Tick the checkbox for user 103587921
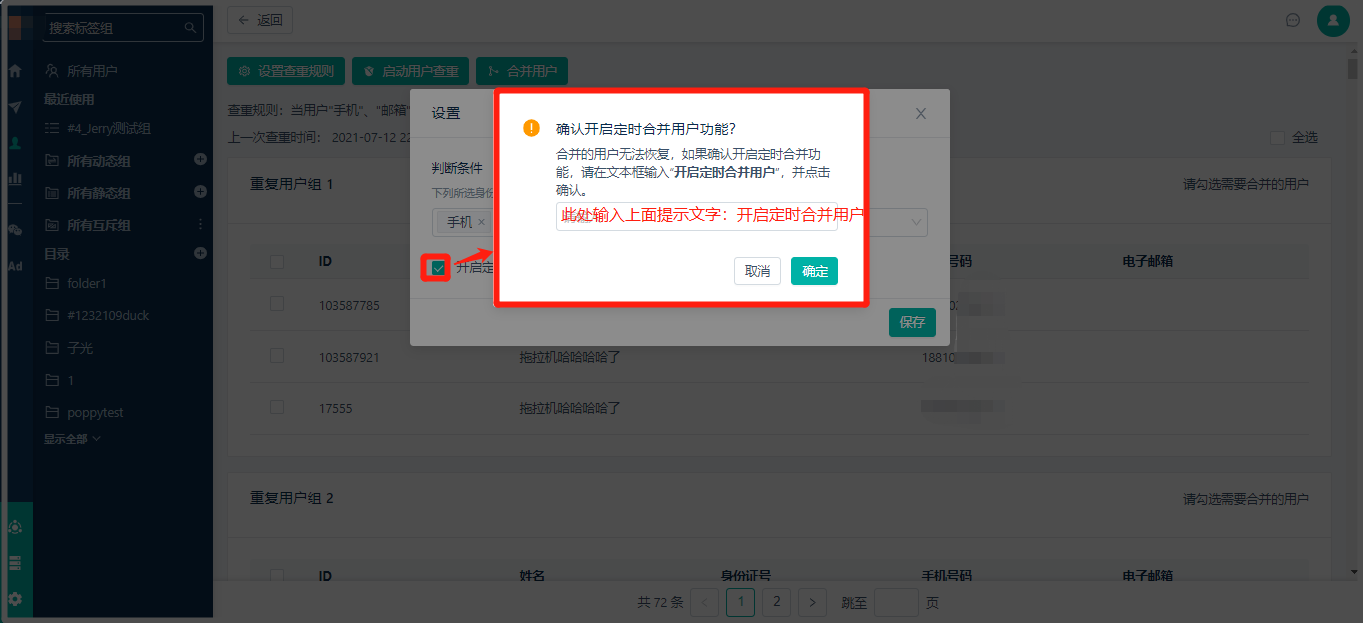The width and height of the screenshot is (1363, 623). (x=277, y=356)
